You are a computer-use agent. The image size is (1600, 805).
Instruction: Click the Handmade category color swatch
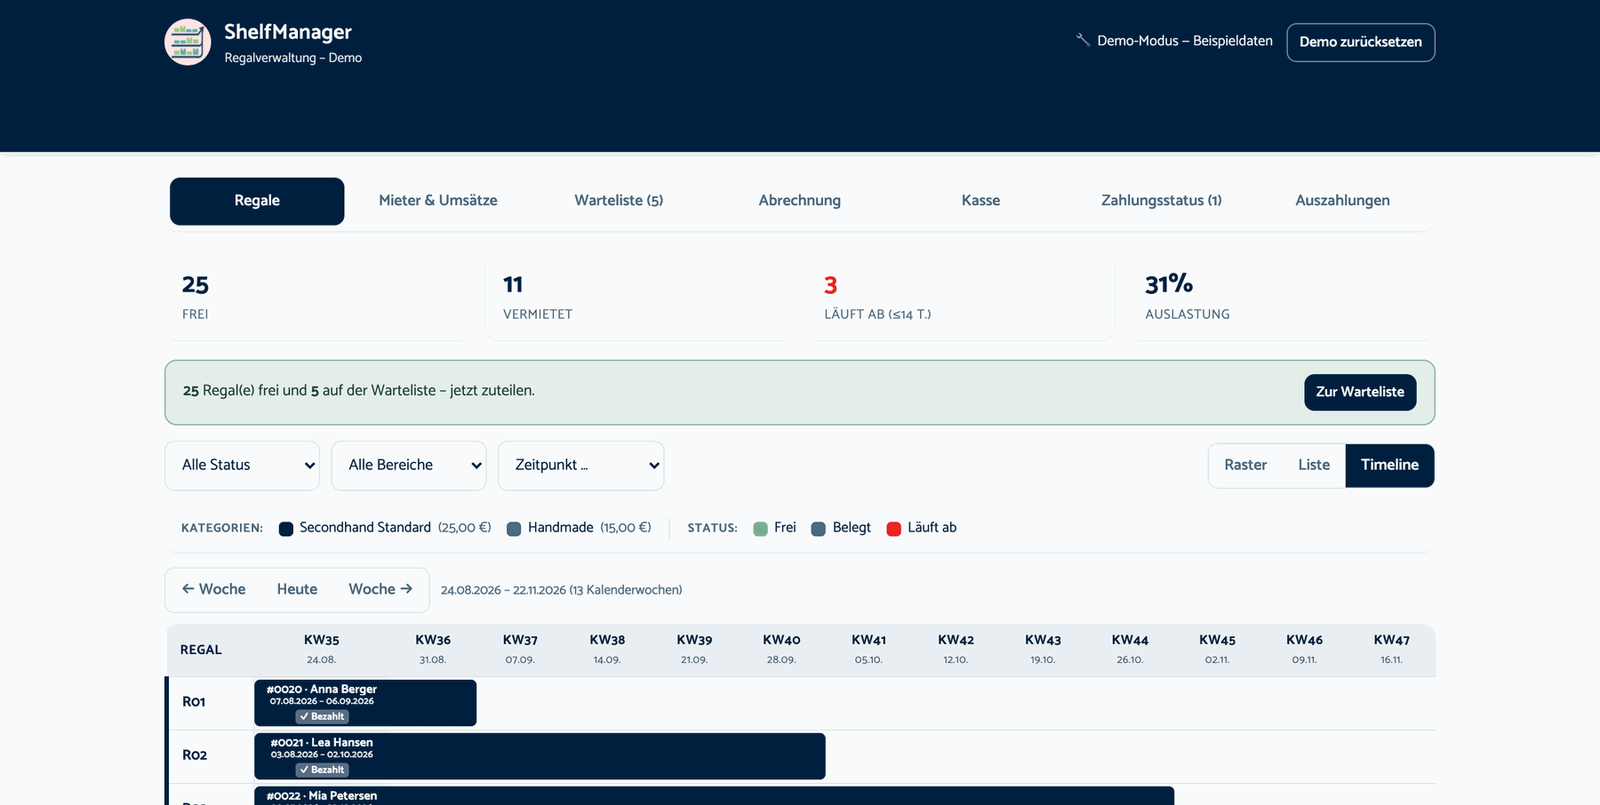point(514,529)
